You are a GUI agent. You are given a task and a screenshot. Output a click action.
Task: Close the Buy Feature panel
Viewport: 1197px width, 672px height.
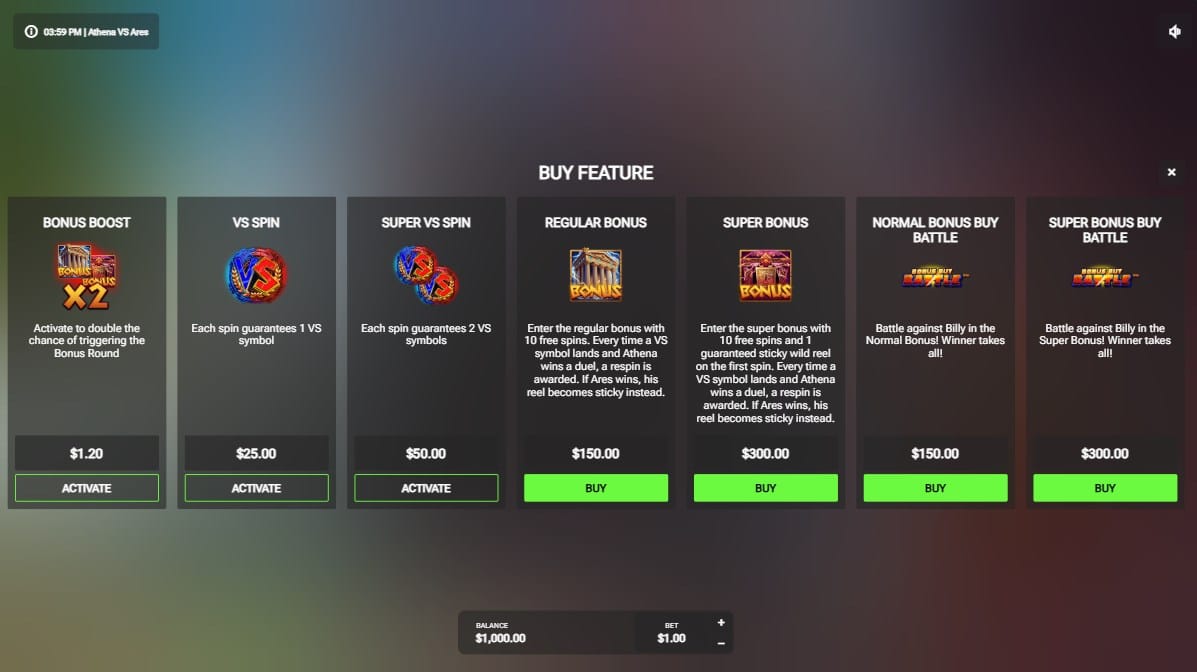[1171, 173]
